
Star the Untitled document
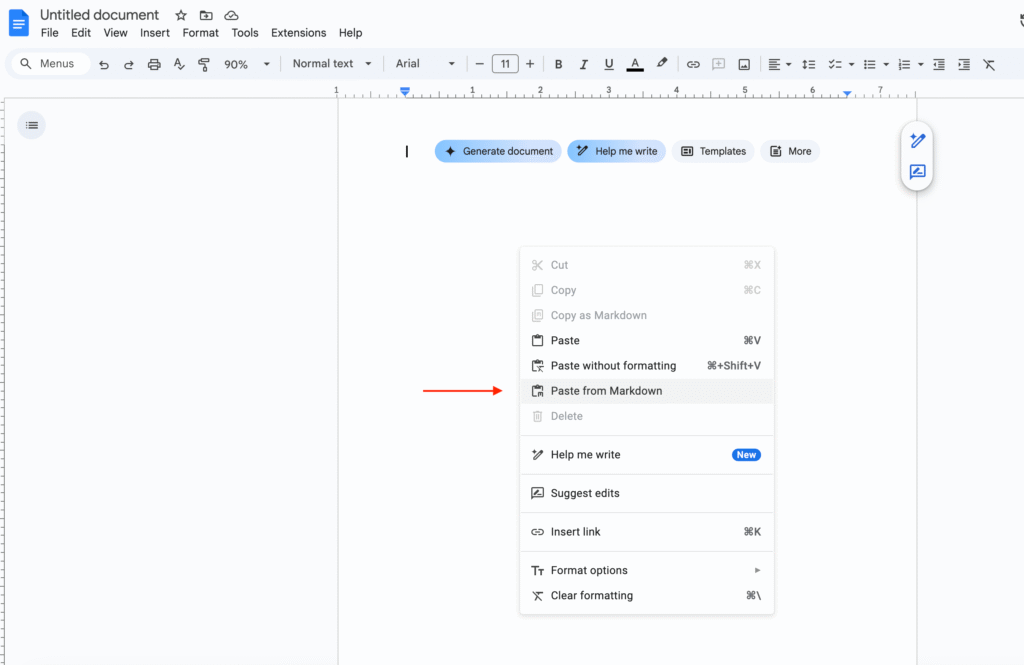click(x=181, y=15)
